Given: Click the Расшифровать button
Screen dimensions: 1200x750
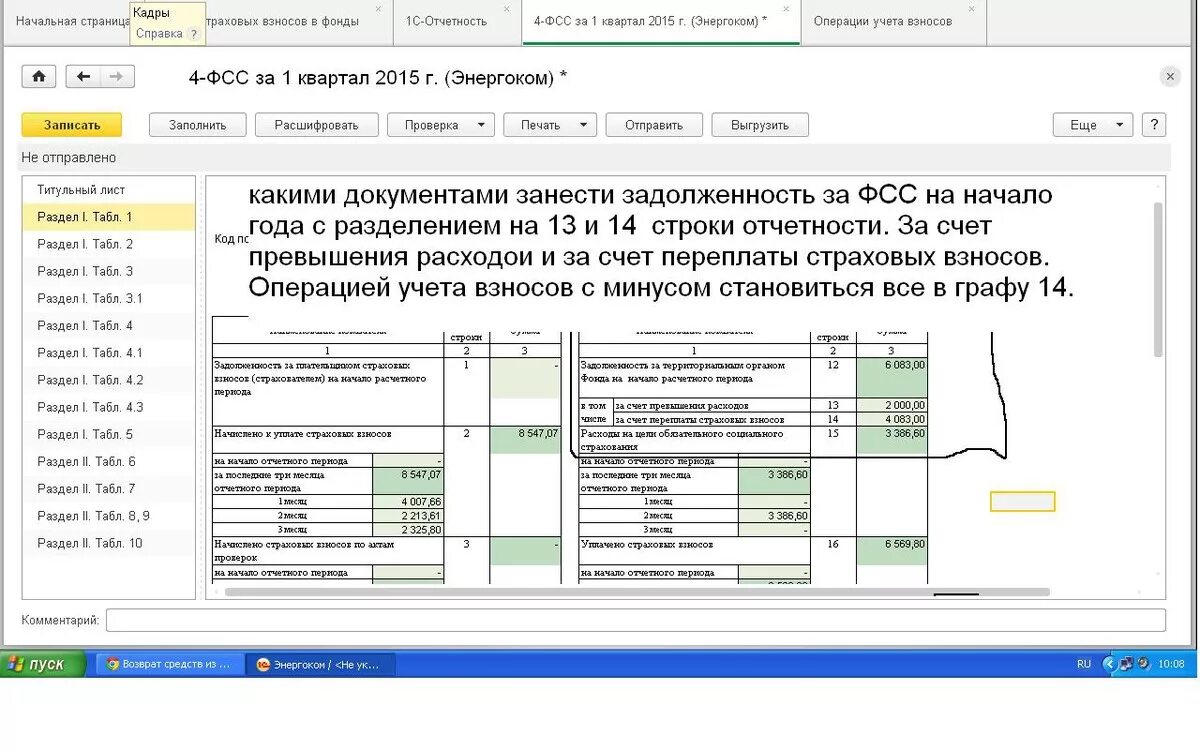Looking at the screenshot, I should click(317, 125).
